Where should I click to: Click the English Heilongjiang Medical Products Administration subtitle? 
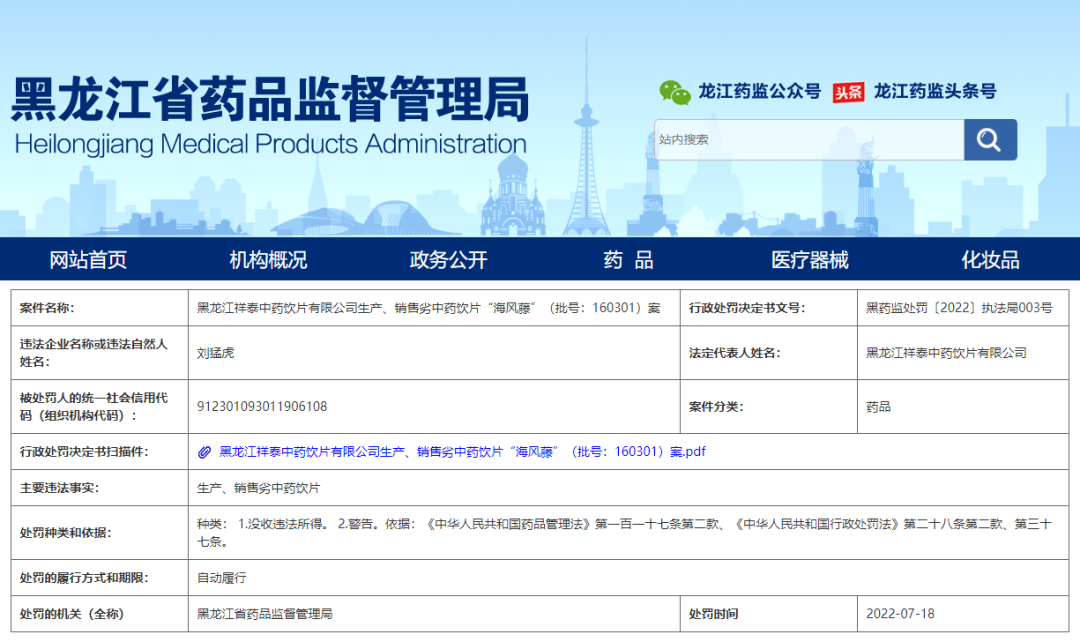coord(270,144)
